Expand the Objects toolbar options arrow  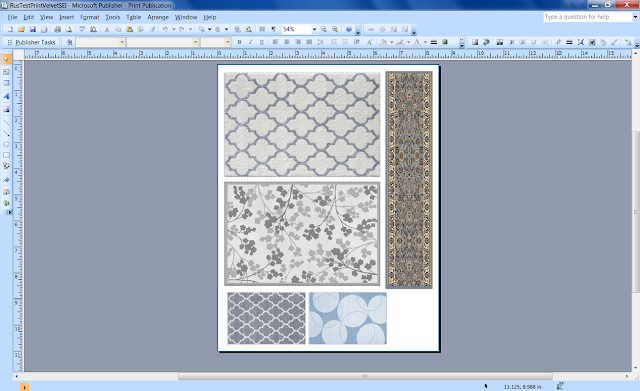[9, 213]
